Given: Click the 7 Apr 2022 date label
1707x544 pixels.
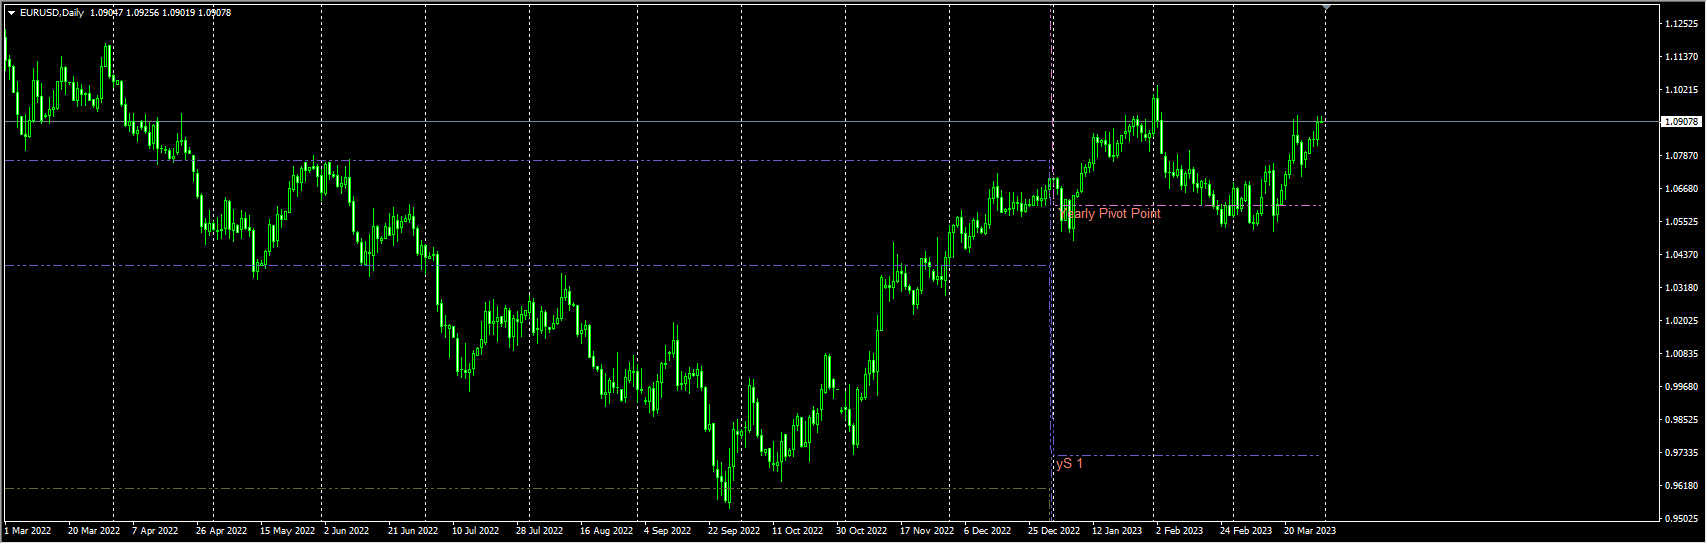Looking at the screenshot, I should [155, 531].
